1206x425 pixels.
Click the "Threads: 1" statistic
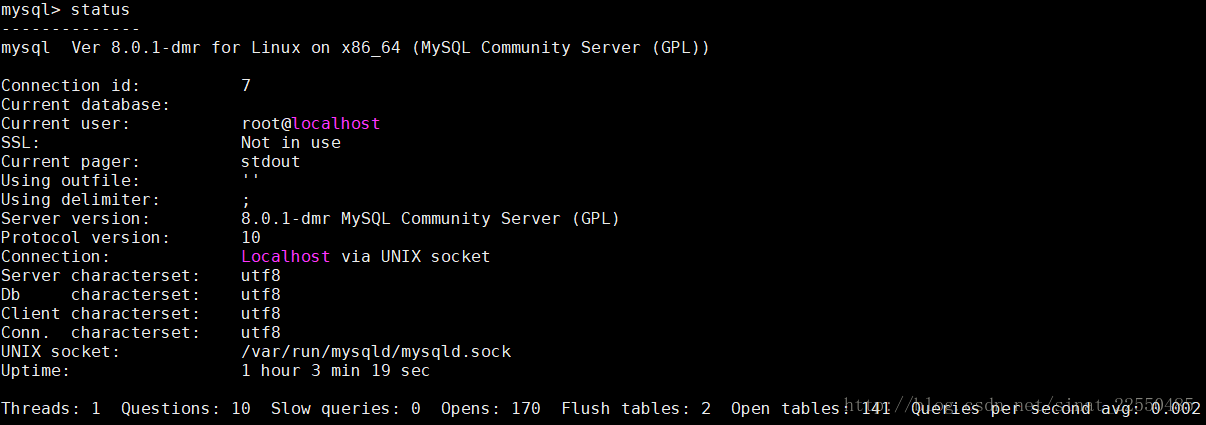pyautogui.click(x=51, y=409)
